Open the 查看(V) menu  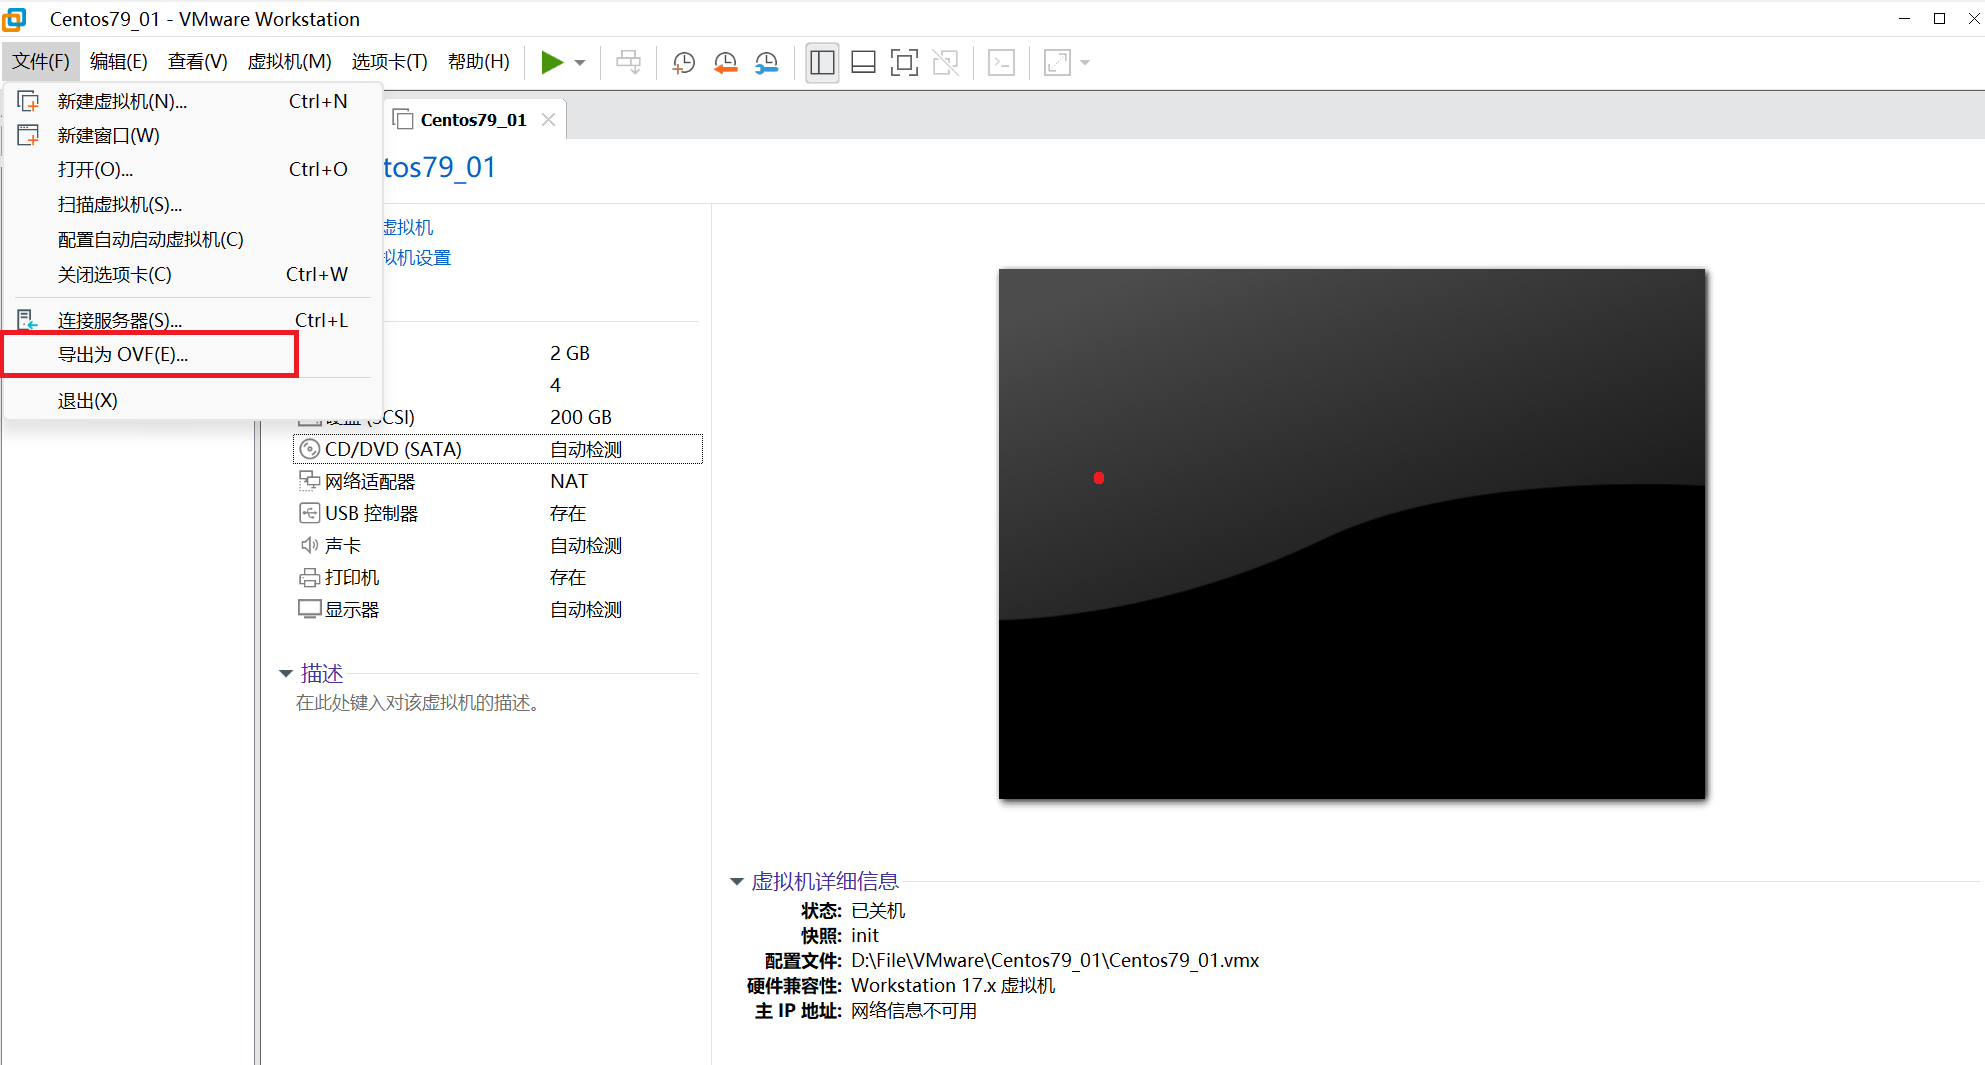click(x=197, y=62)
